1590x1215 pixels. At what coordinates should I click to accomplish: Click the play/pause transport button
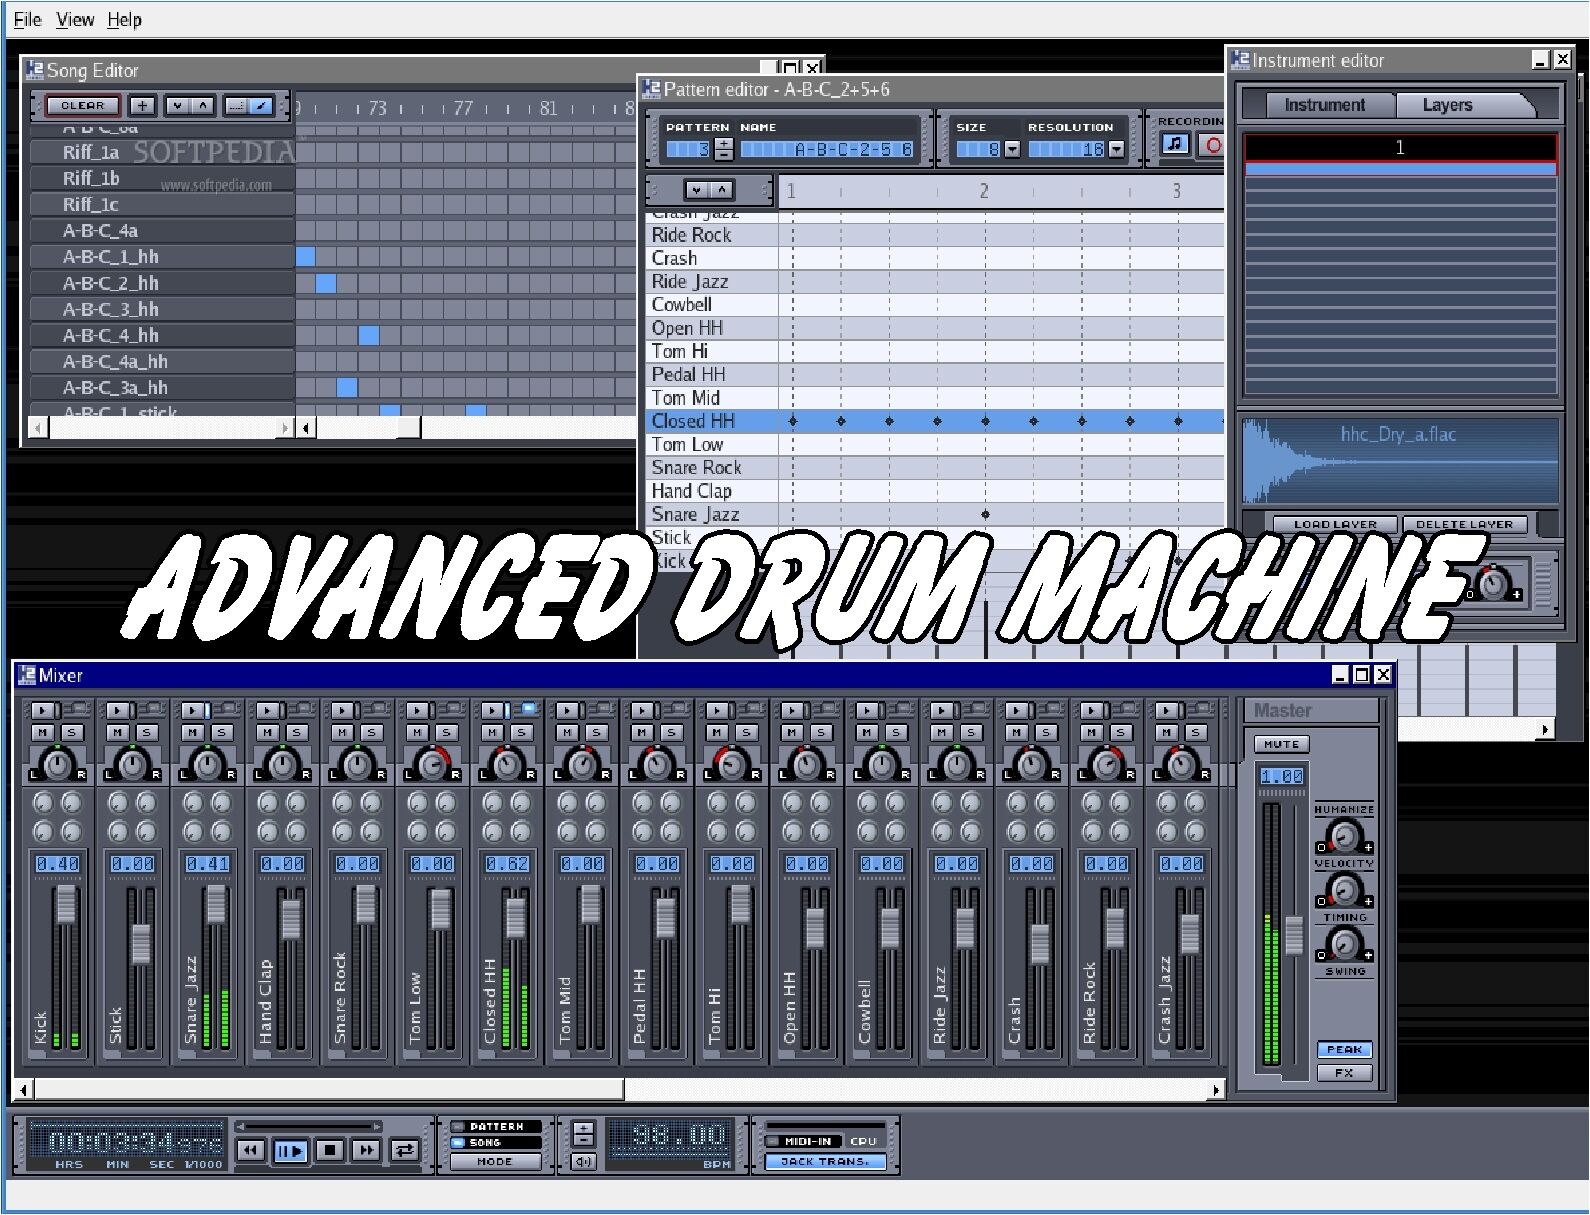pyautogui.click(x=290, y=1150)
